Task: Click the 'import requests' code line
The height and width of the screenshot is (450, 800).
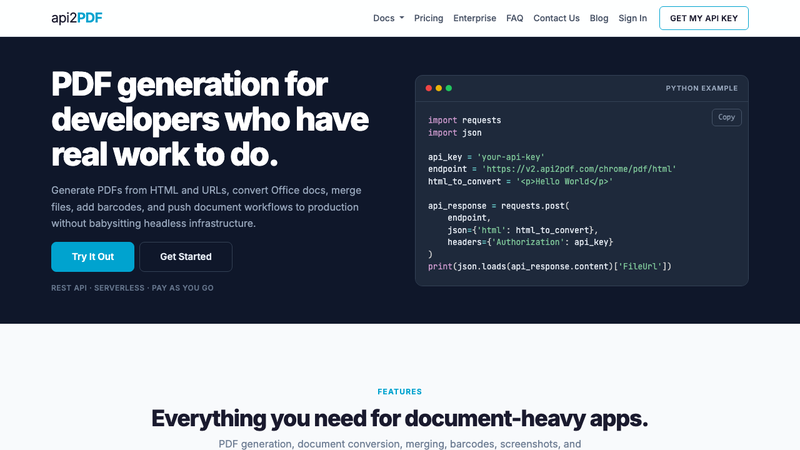Action: click(464, 120)
